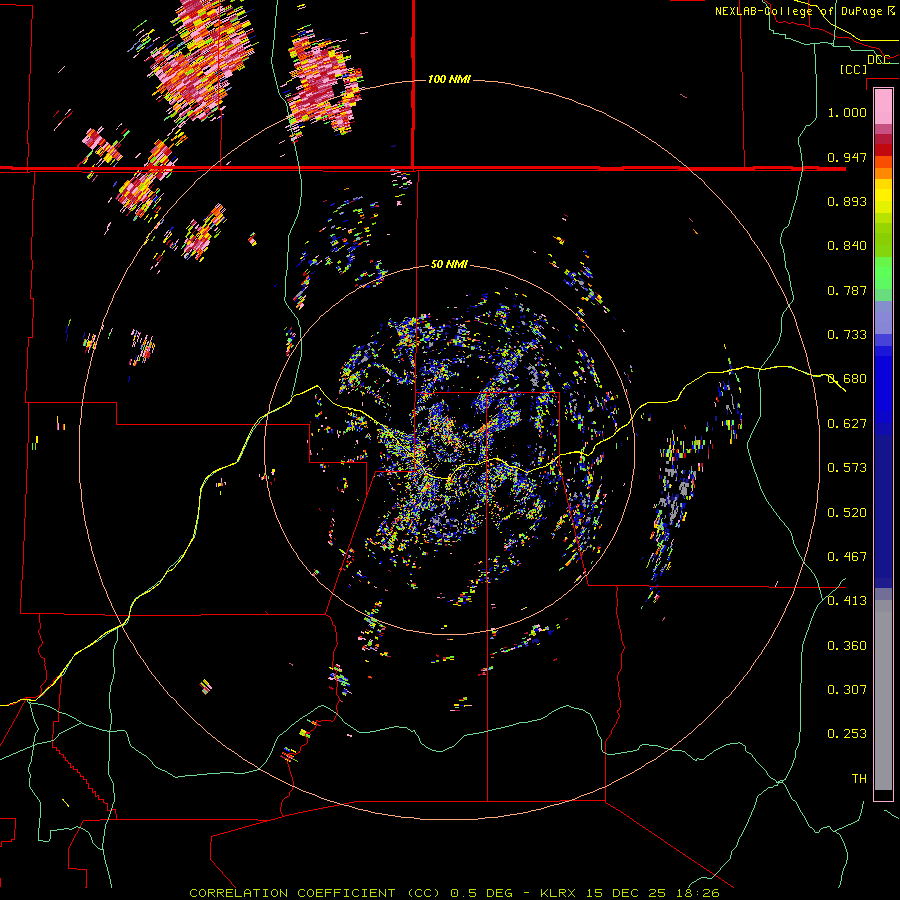Pick the light pink segment of the color bar
This screenshot has width=900, height=900.
pos(883,107)
